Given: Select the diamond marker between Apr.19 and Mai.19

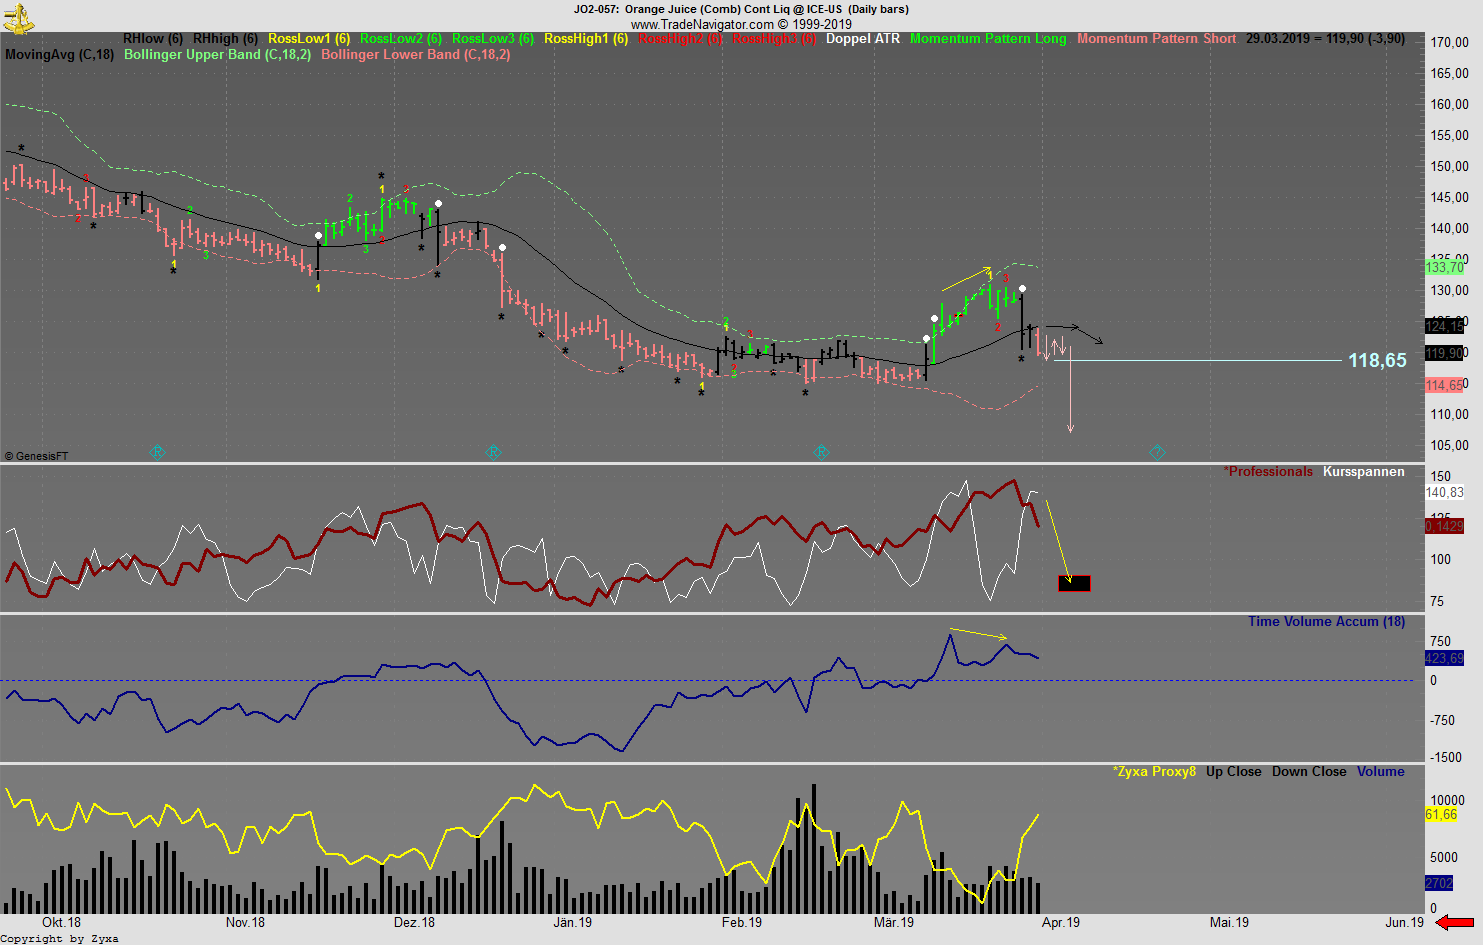Looking at the screenshot, I should [1157, 452].
